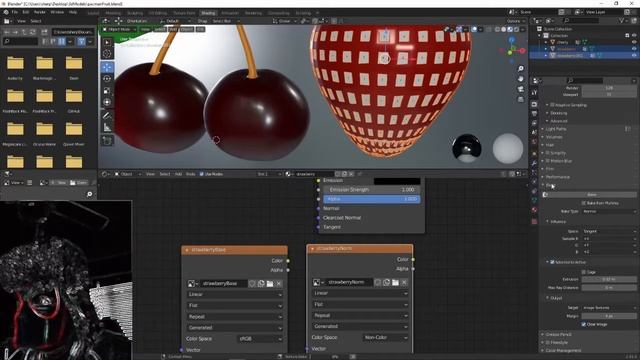Image resolution: width=640 pixels, height=360 pixels.
Task: Expand the Performance panel
Action: [557, 177]
